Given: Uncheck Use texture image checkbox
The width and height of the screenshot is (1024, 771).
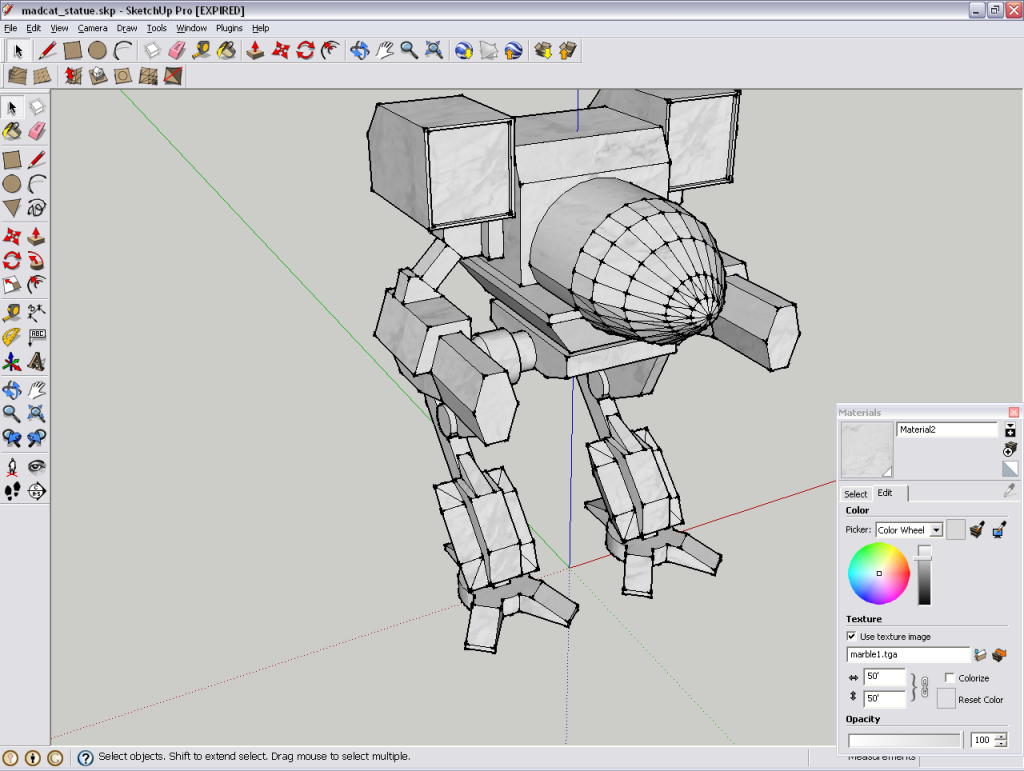Looking at the screenshot, I should [x=851, y=636].
